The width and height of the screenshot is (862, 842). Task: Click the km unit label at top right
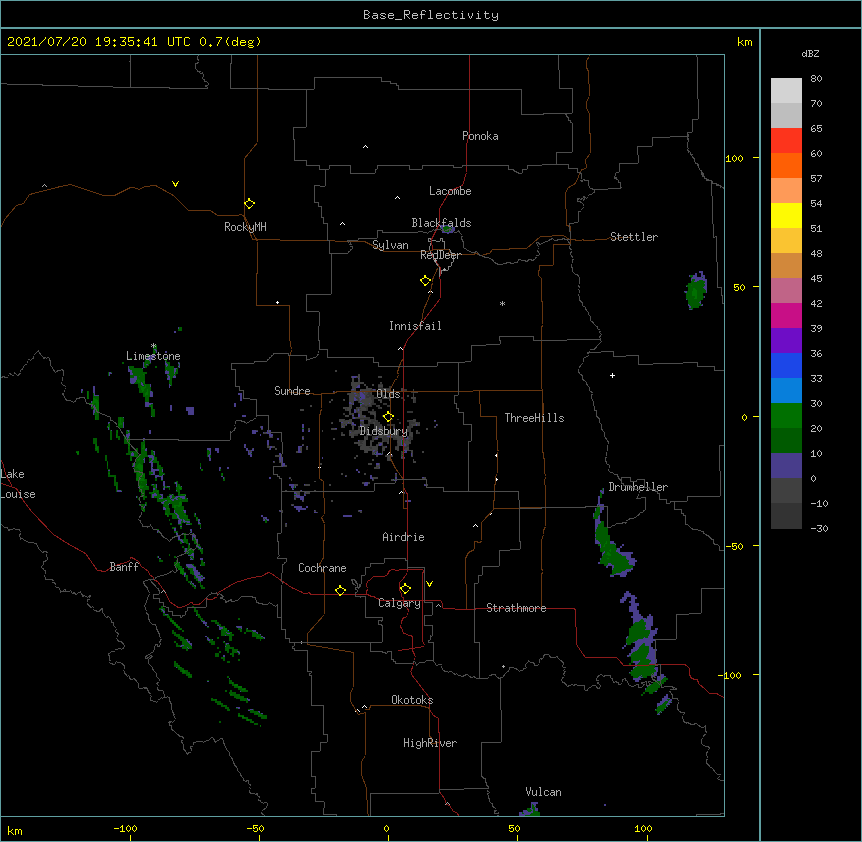(x=744, y=42)
